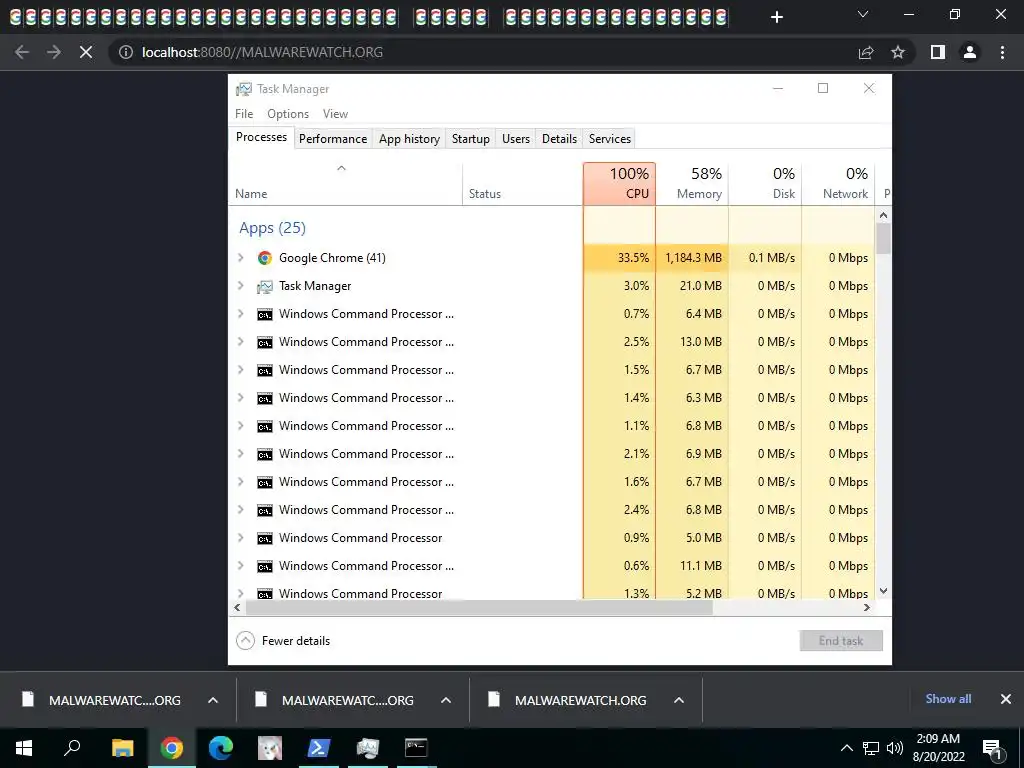Click Chrome's forward arrow
The height and width of the screenshot is (768, 1024).
[x=54, y=52]
